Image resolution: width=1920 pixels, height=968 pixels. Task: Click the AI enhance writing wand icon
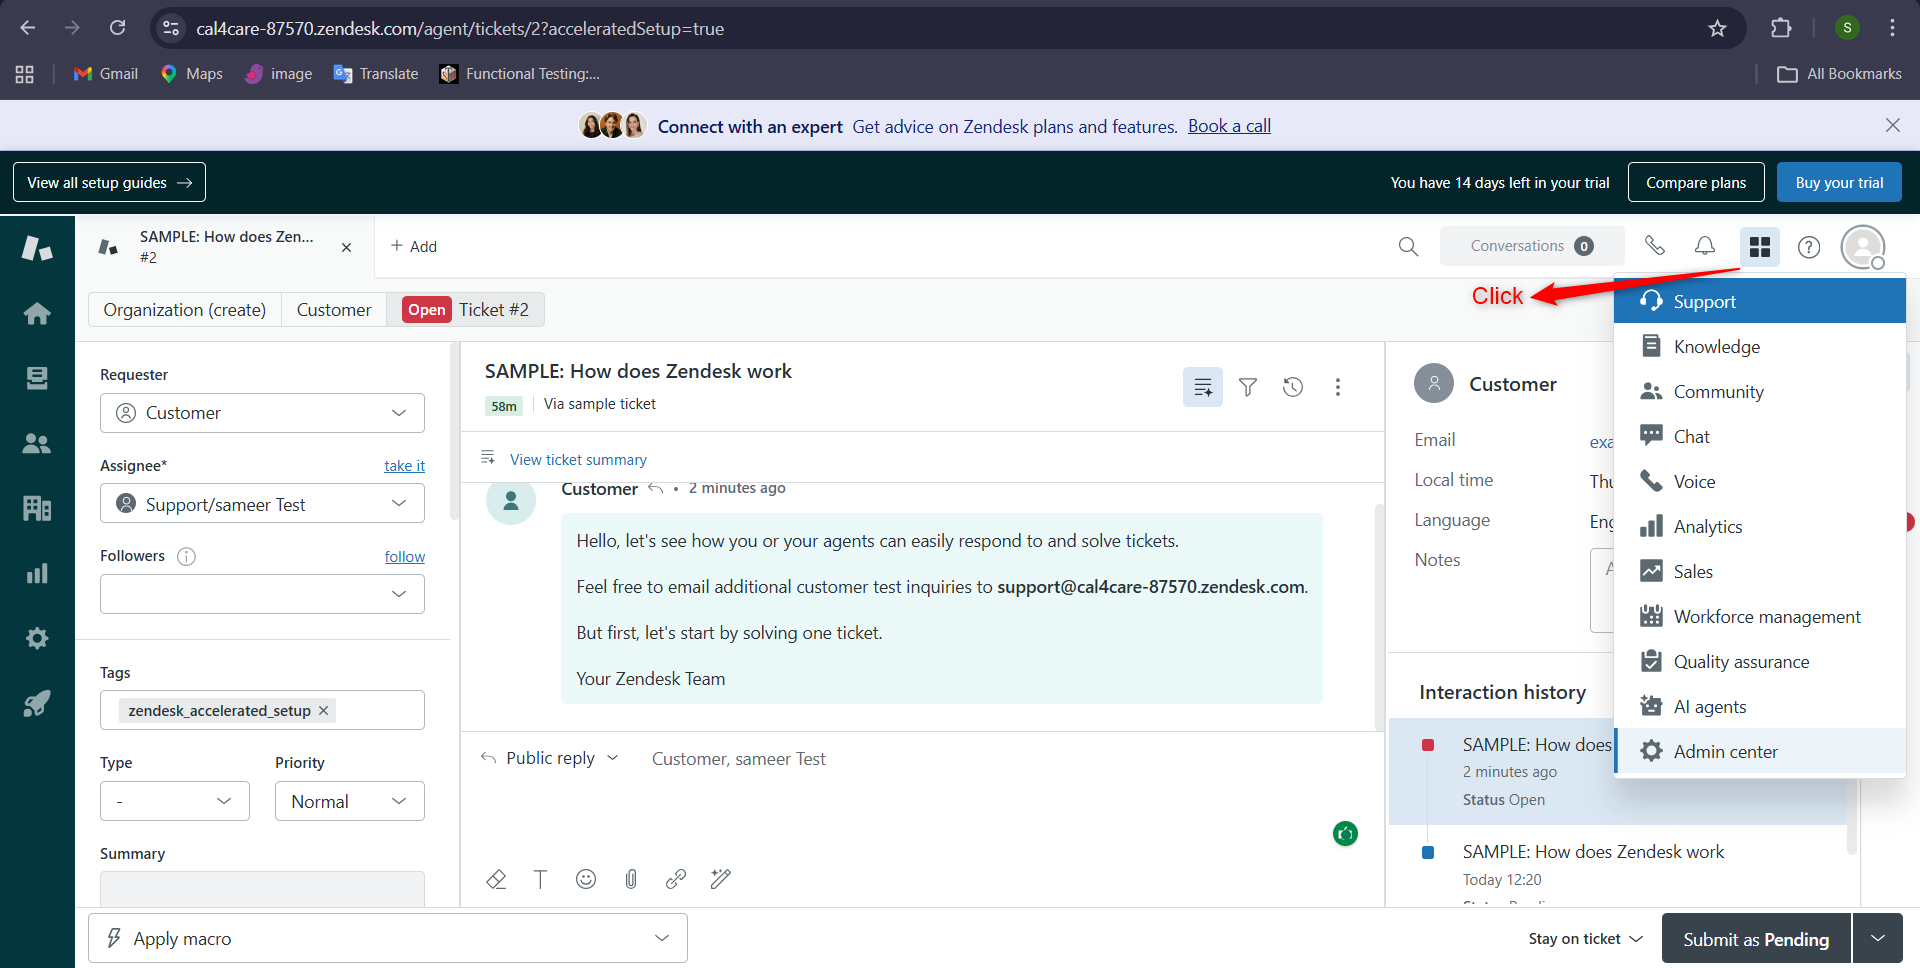721,879
